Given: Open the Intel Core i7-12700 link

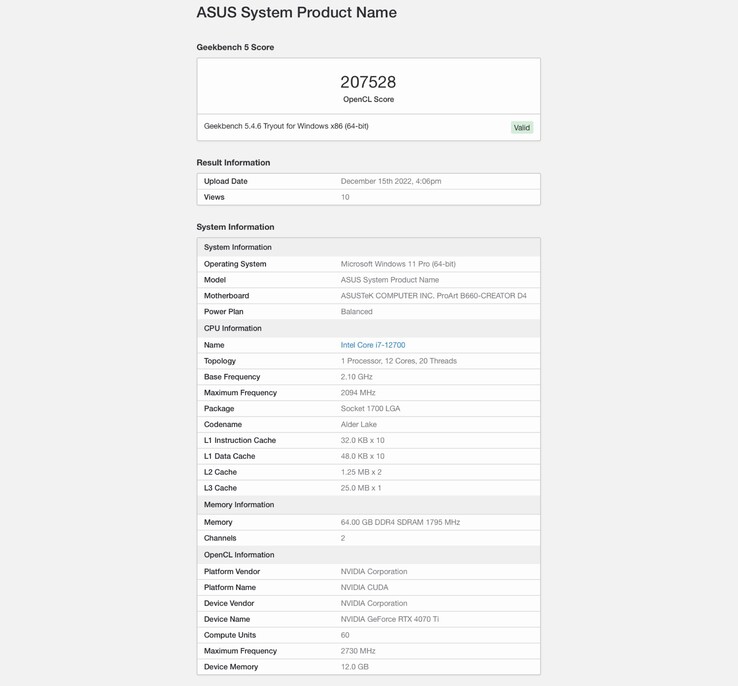Looking at the screenshot, I should pyautogui.click(x=372, y=345).
